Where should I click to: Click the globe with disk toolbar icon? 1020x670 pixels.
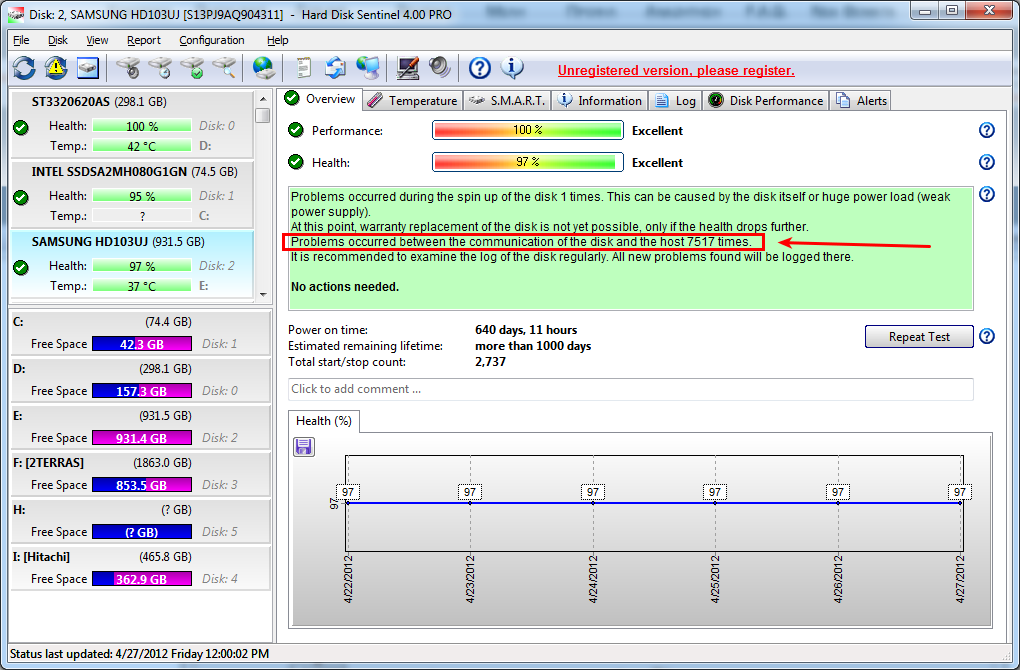[x=263, y=68]
